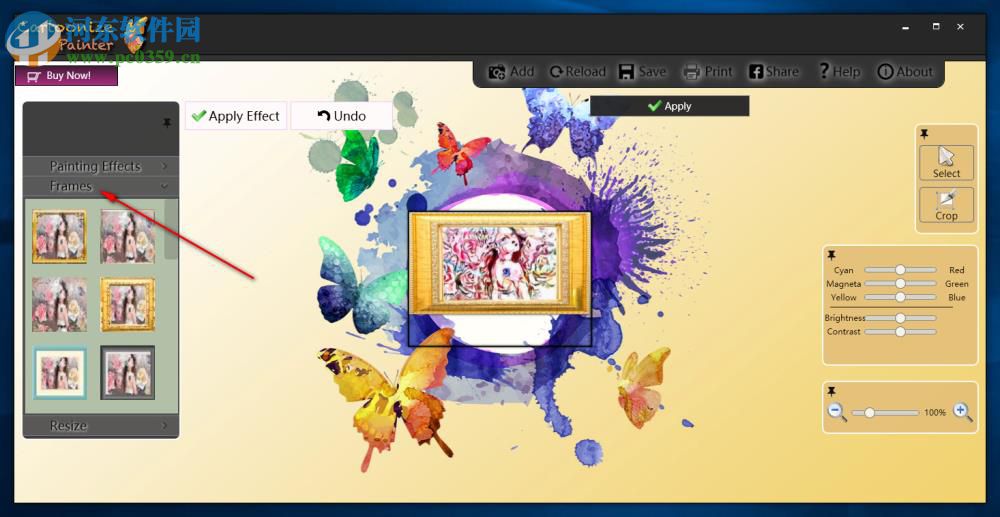
Task: Click the pin icon on the zoom panel
Action: pyautogui.click(x=832, y=391)
